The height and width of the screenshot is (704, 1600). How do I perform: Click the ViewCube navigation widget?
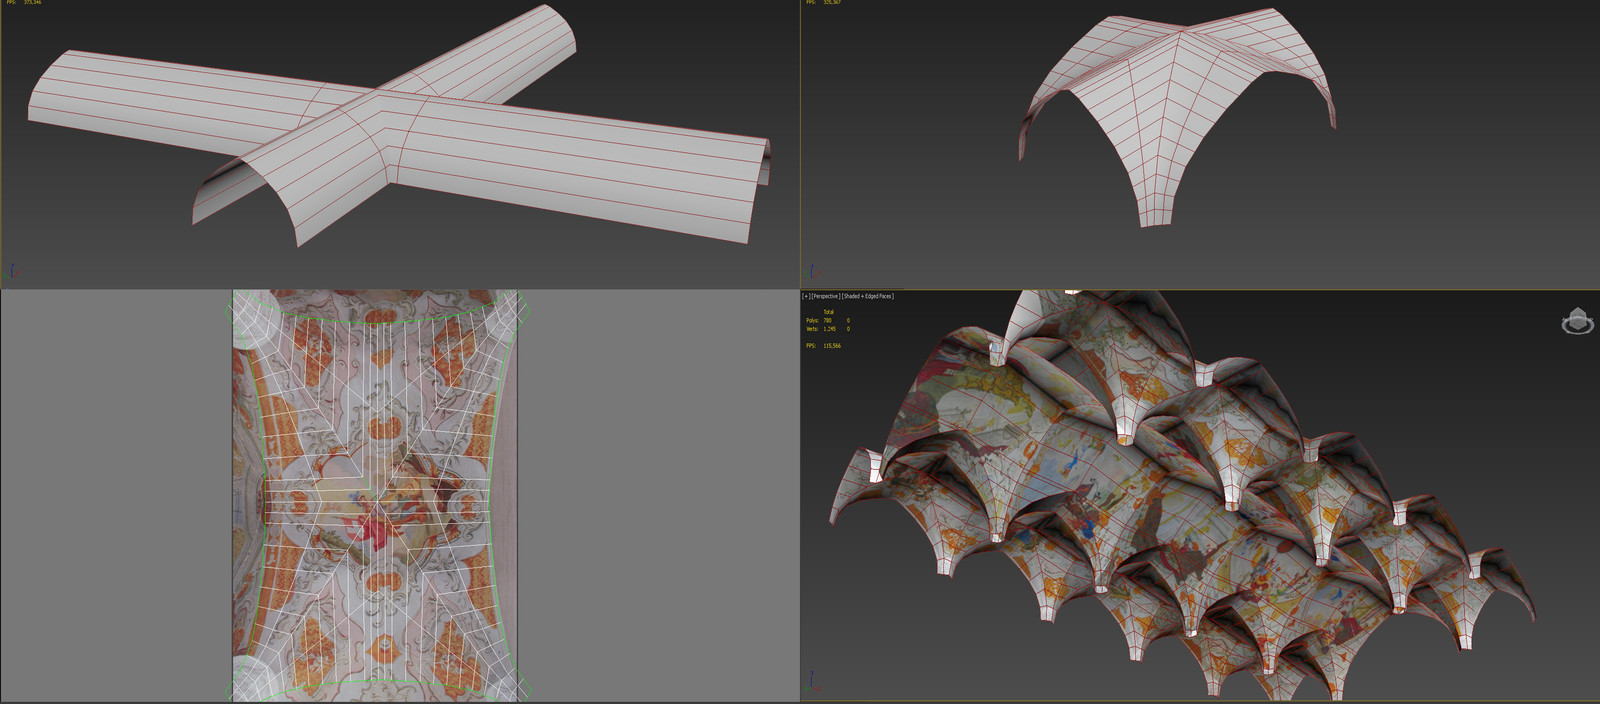pyautogui.click(x=1577, y=321)
